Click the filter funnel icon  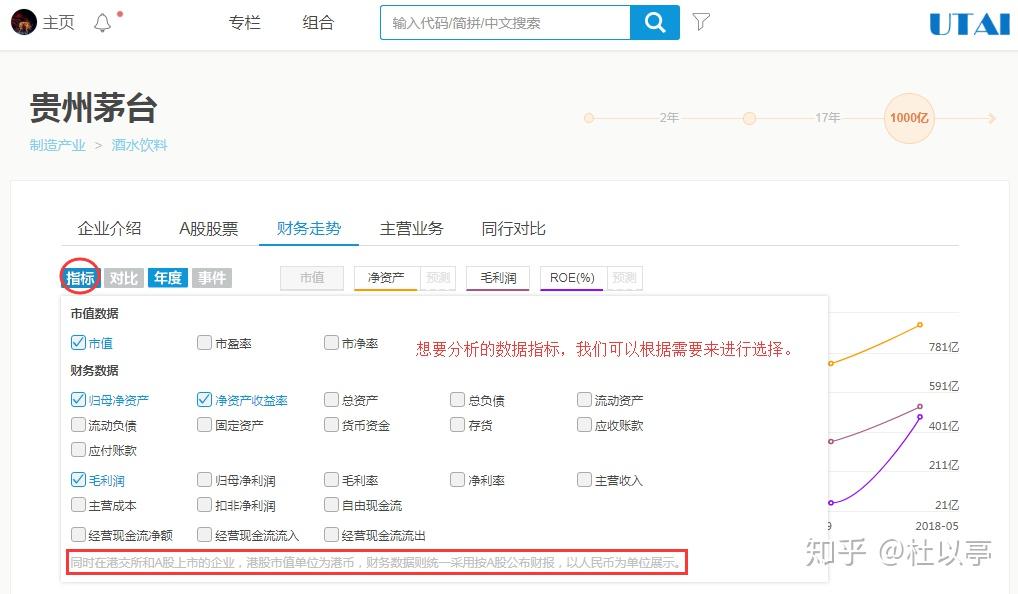click(x=701, y=22)
